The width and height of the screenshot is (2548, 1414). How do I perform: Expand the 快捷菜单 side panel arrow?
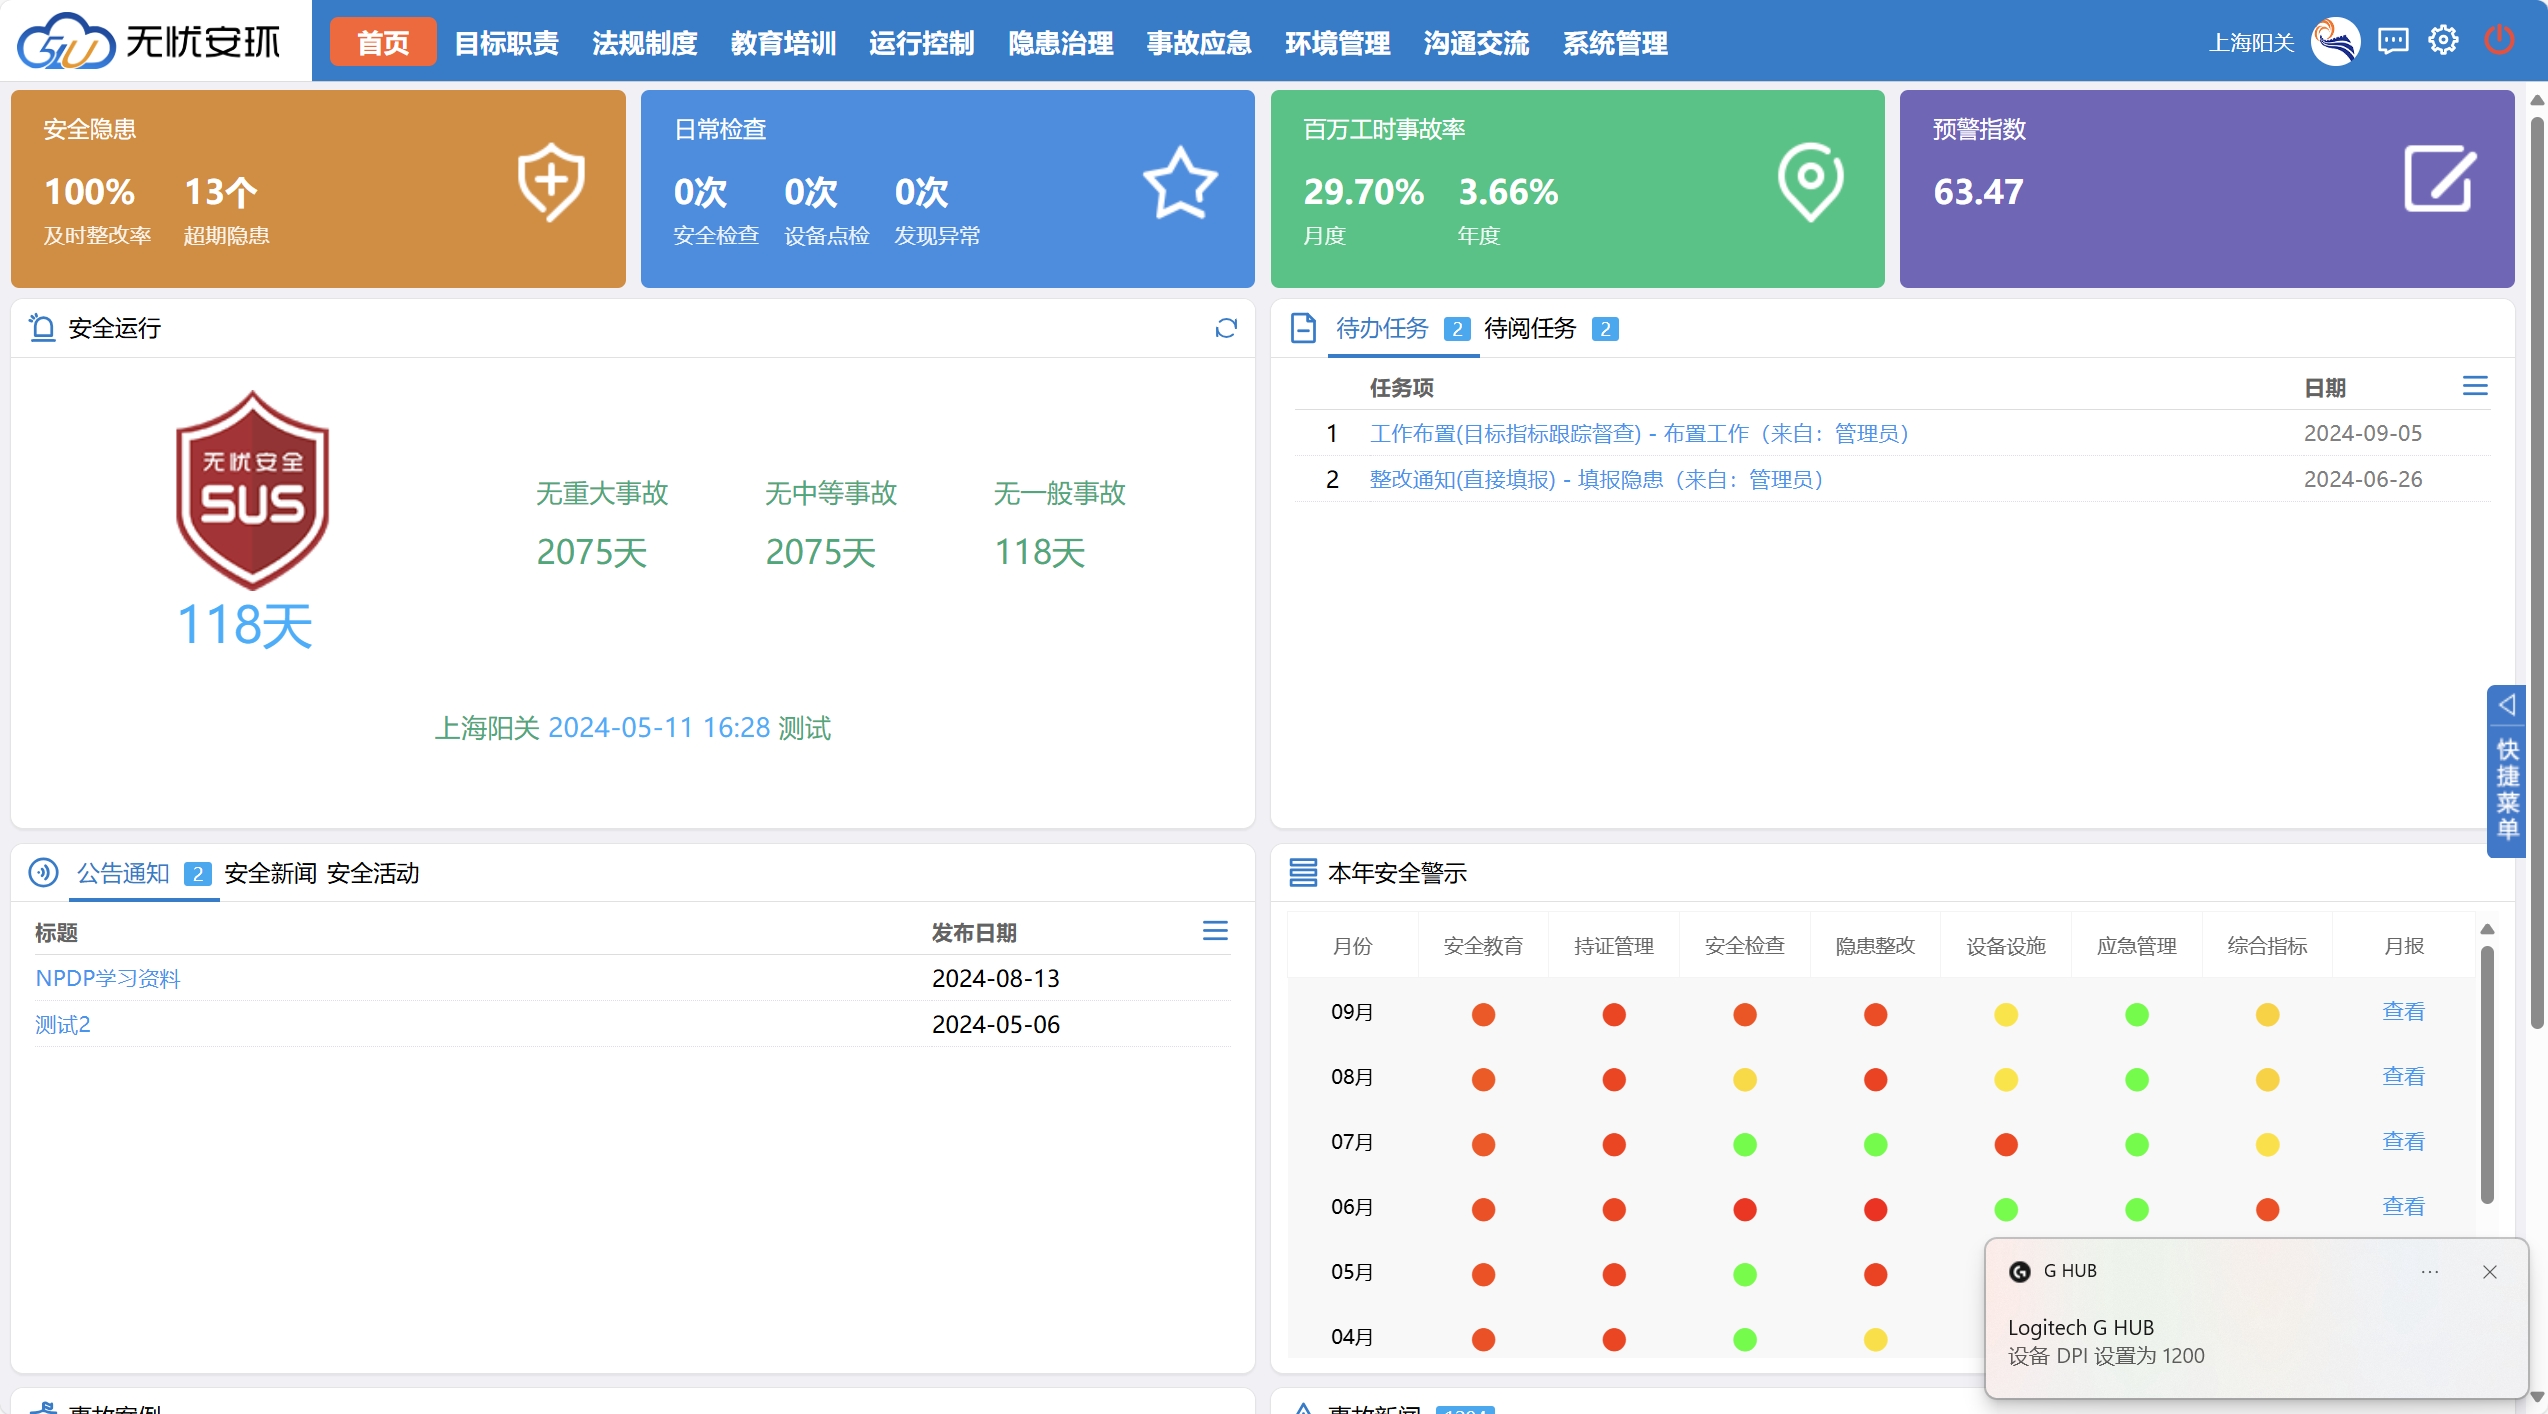pos(2507,704)
